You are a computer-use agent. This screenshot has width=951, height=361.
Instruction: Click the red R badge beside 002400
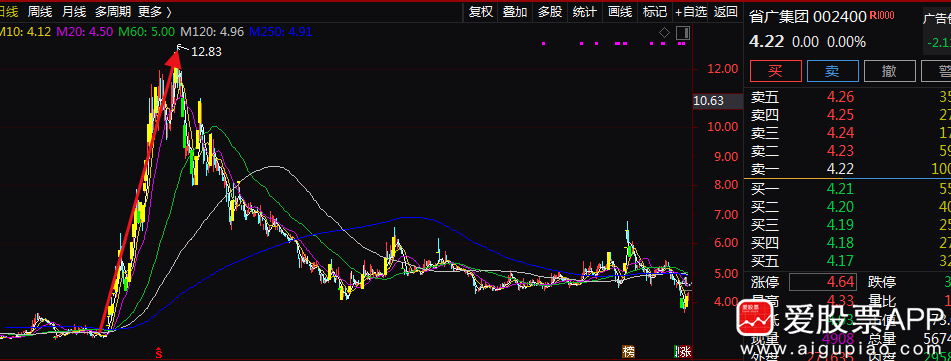click(x=881, y=15)
